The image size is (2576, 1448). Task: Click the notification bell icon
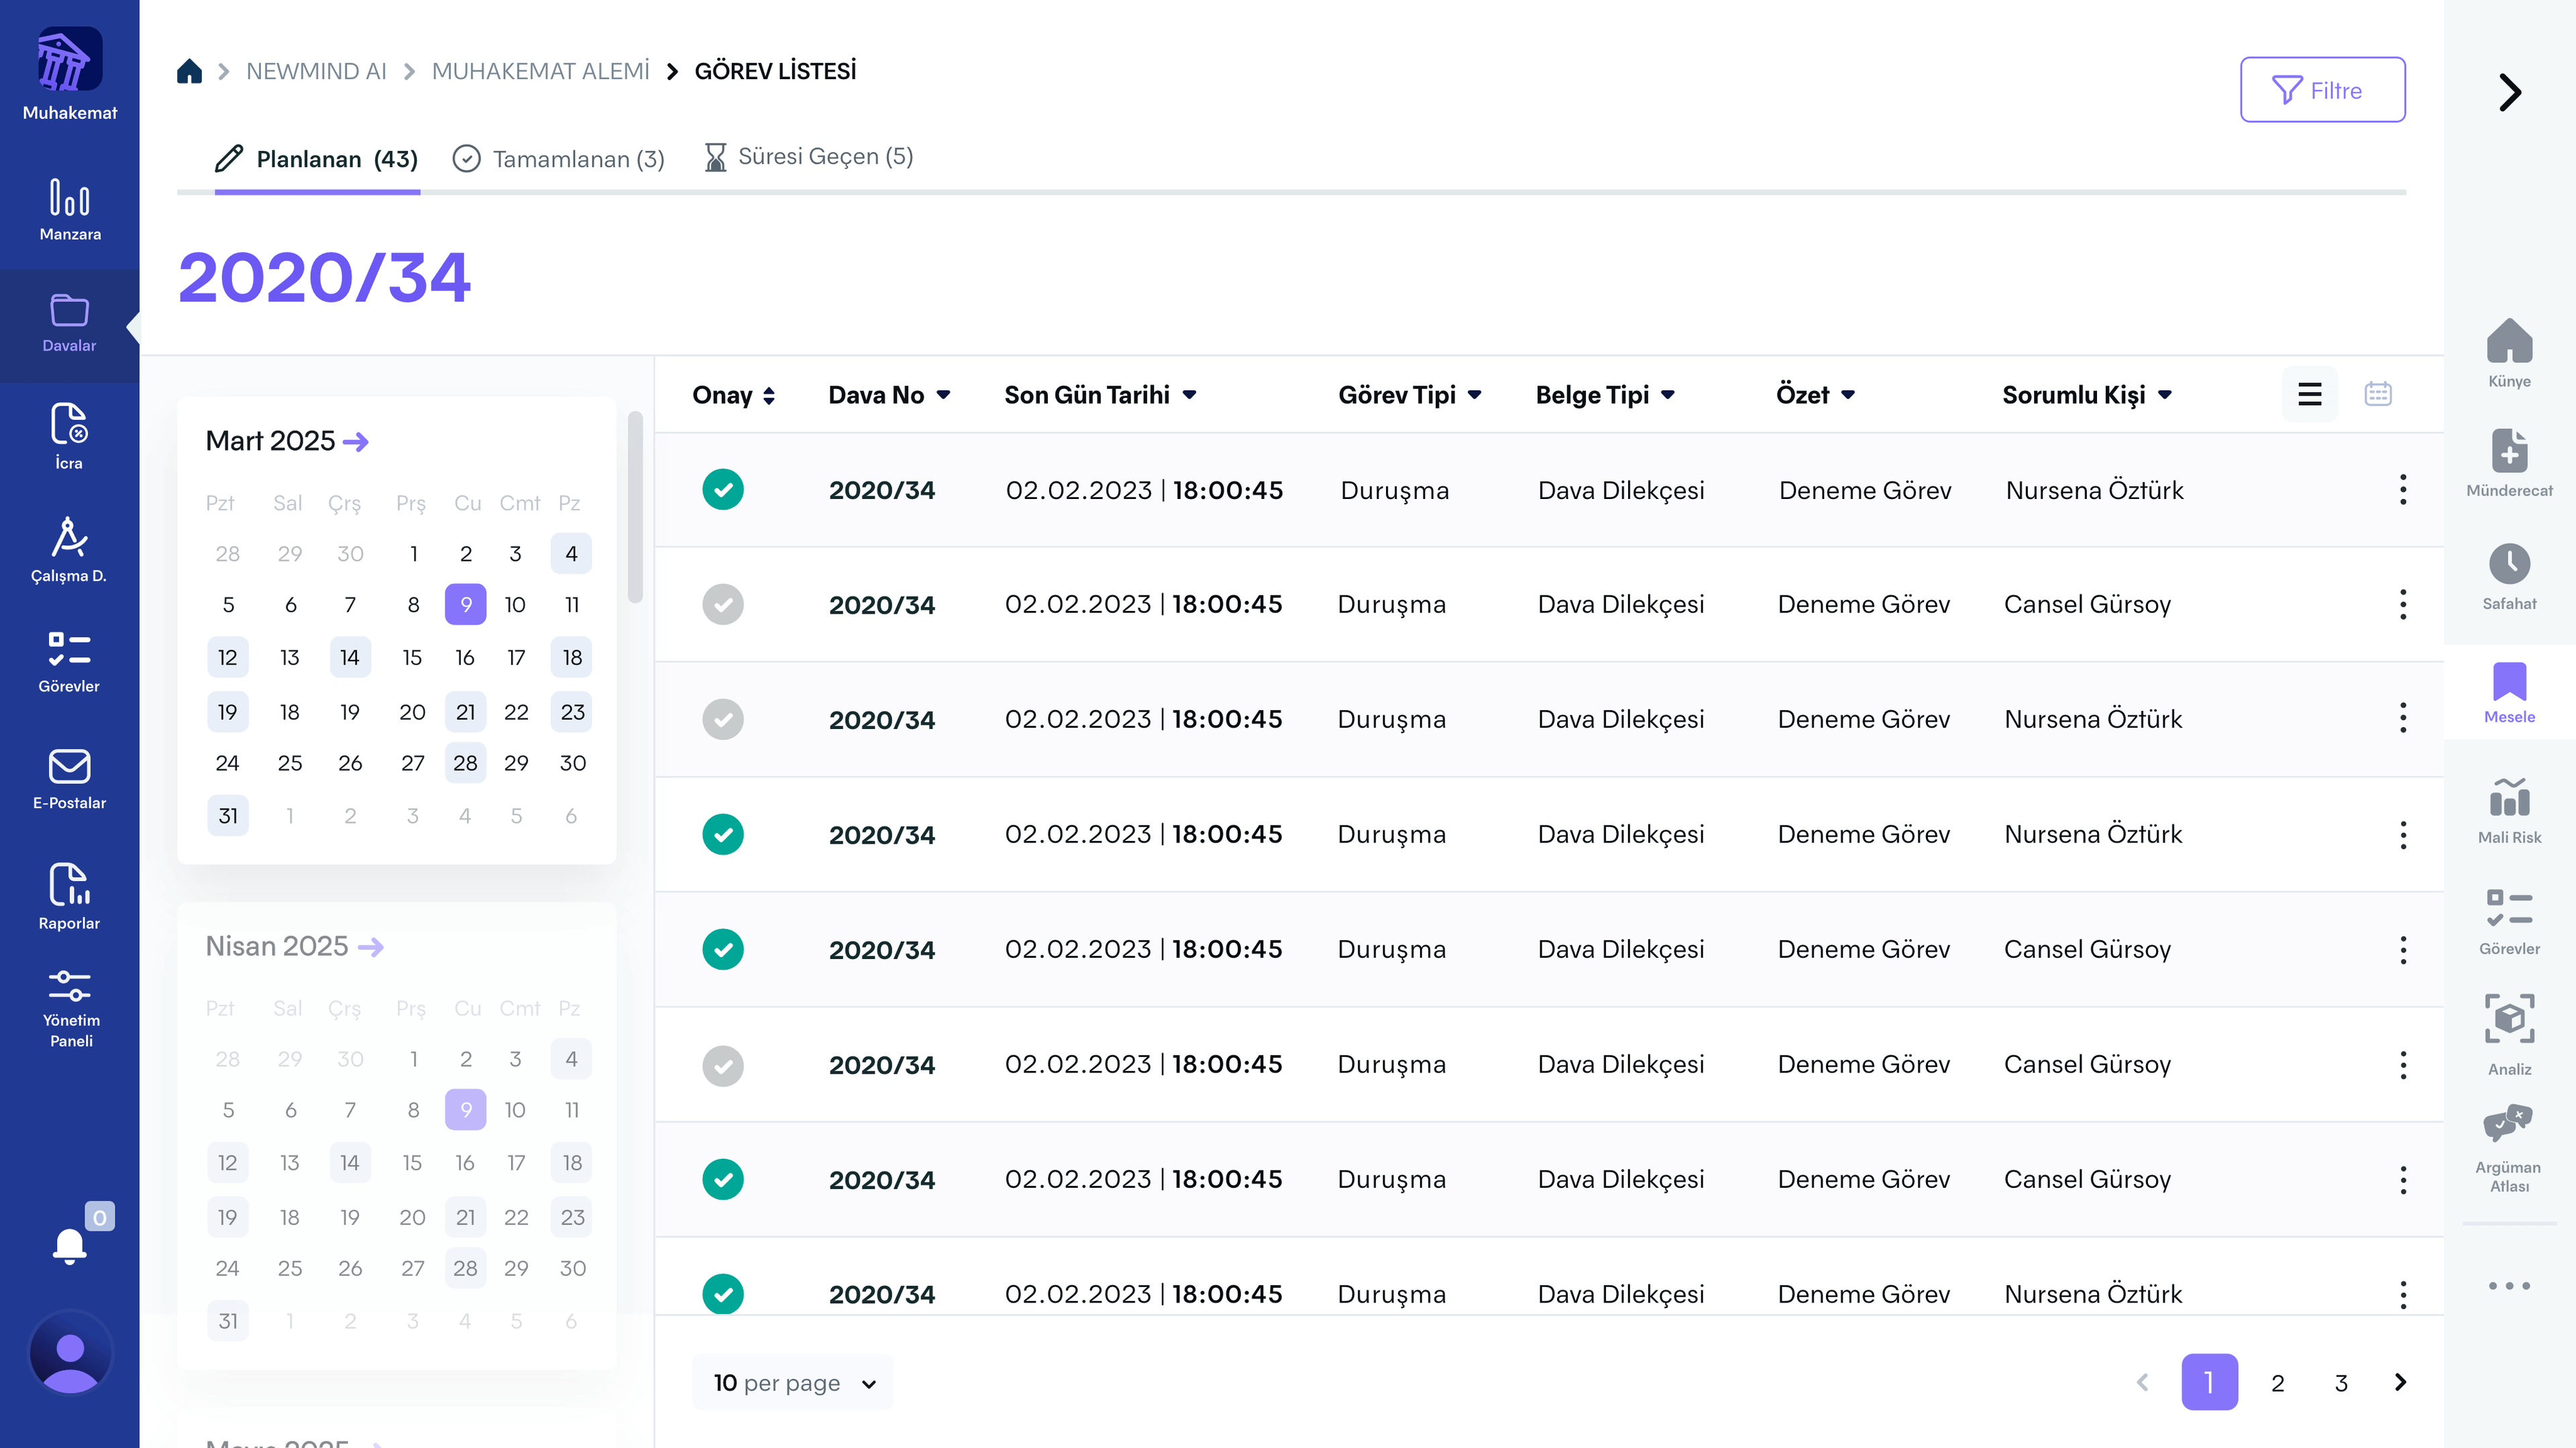click(x=69, y=1246)
